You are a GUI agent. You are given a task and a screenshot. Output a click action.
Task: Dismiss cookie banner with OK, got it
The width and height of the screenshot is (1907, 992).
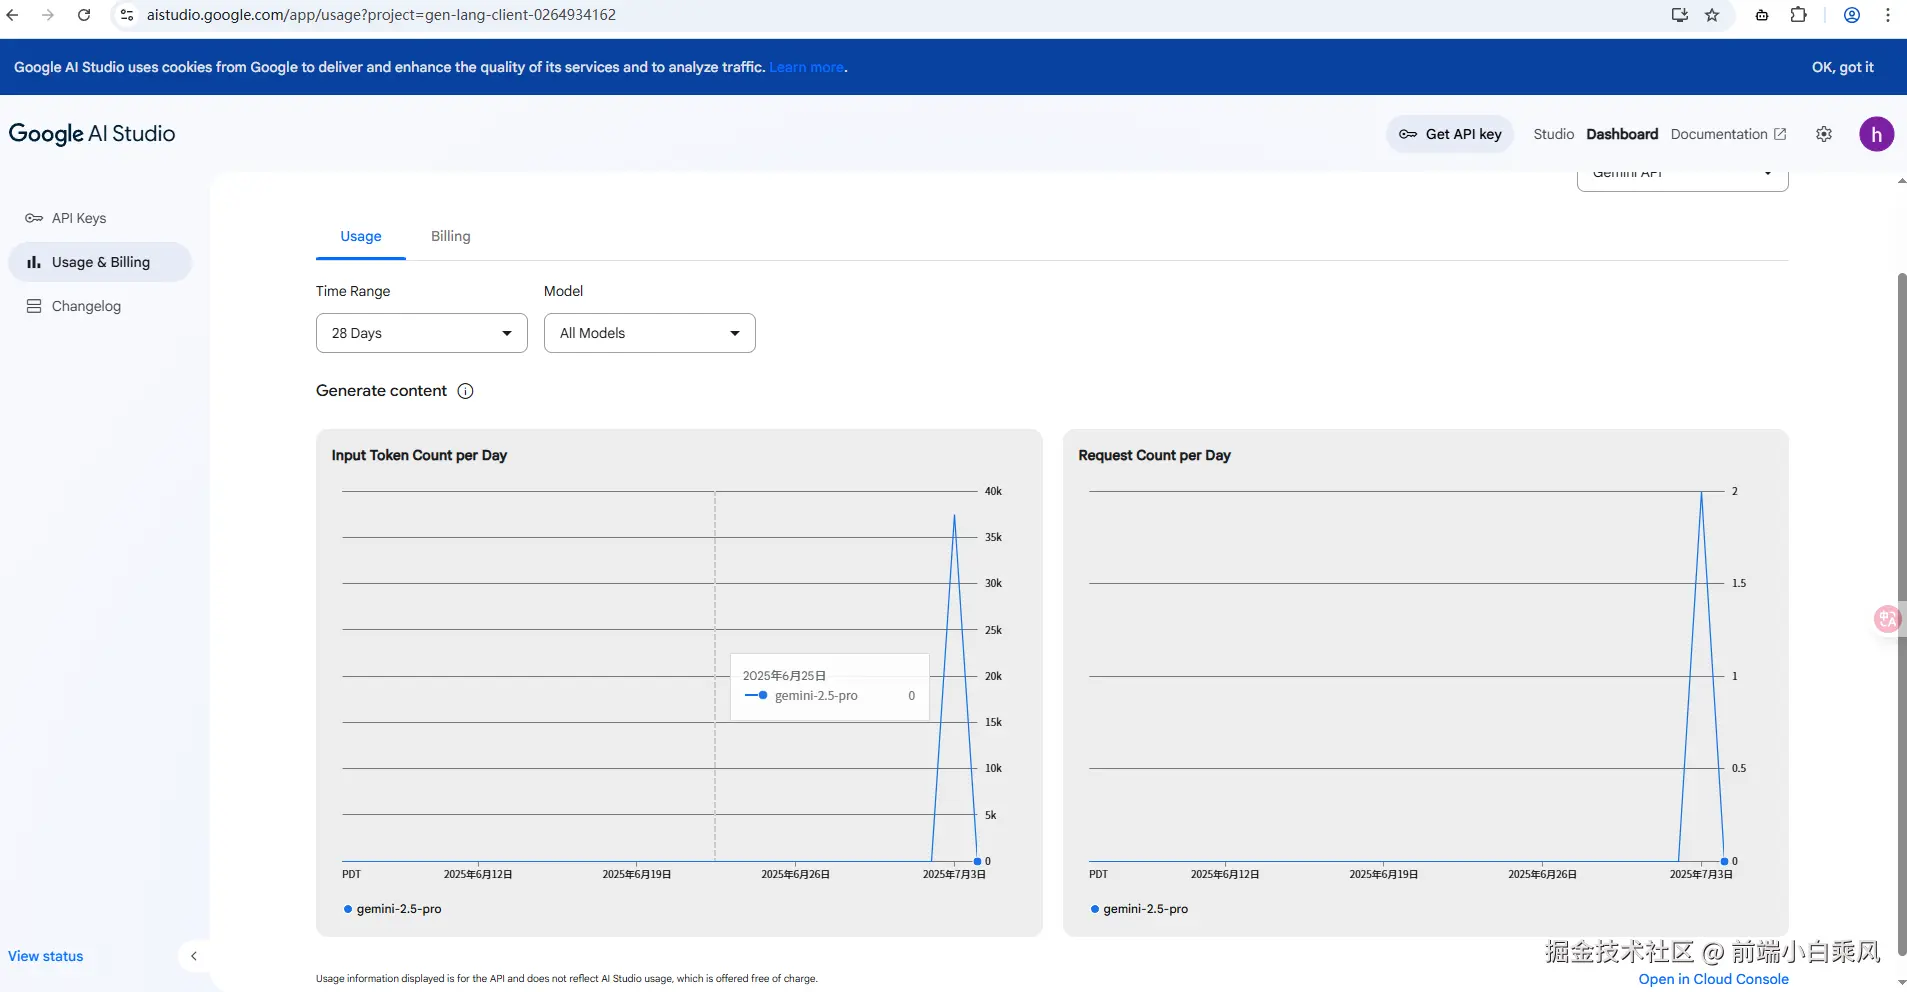pos(1842,67)
